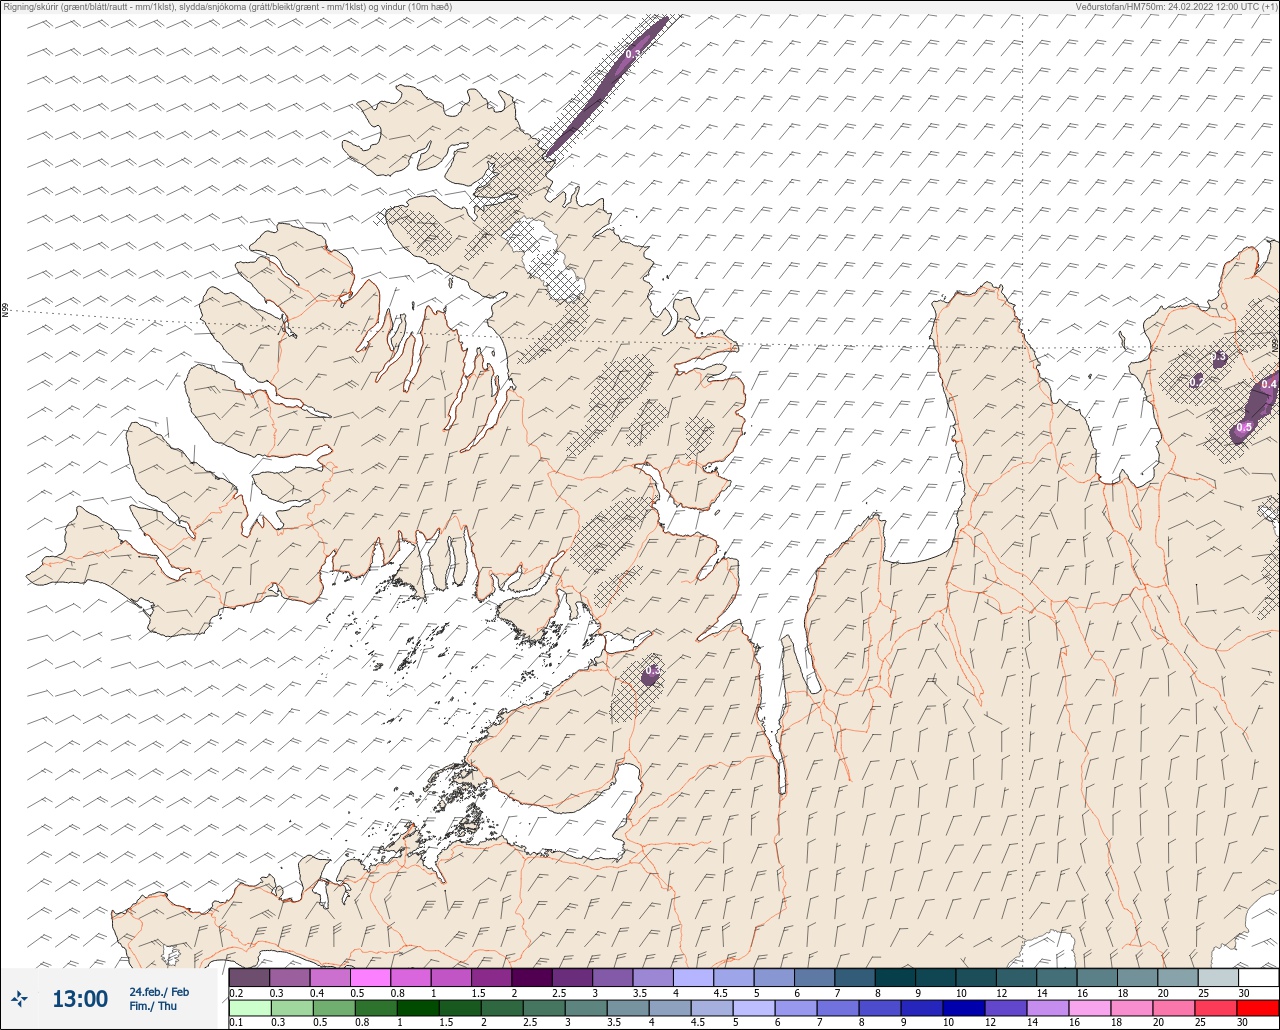Select lower legend dark green swatch labeled 1
Image resolution: width=1280 pixels, height=1030 pixels.
pos(418,1008)
